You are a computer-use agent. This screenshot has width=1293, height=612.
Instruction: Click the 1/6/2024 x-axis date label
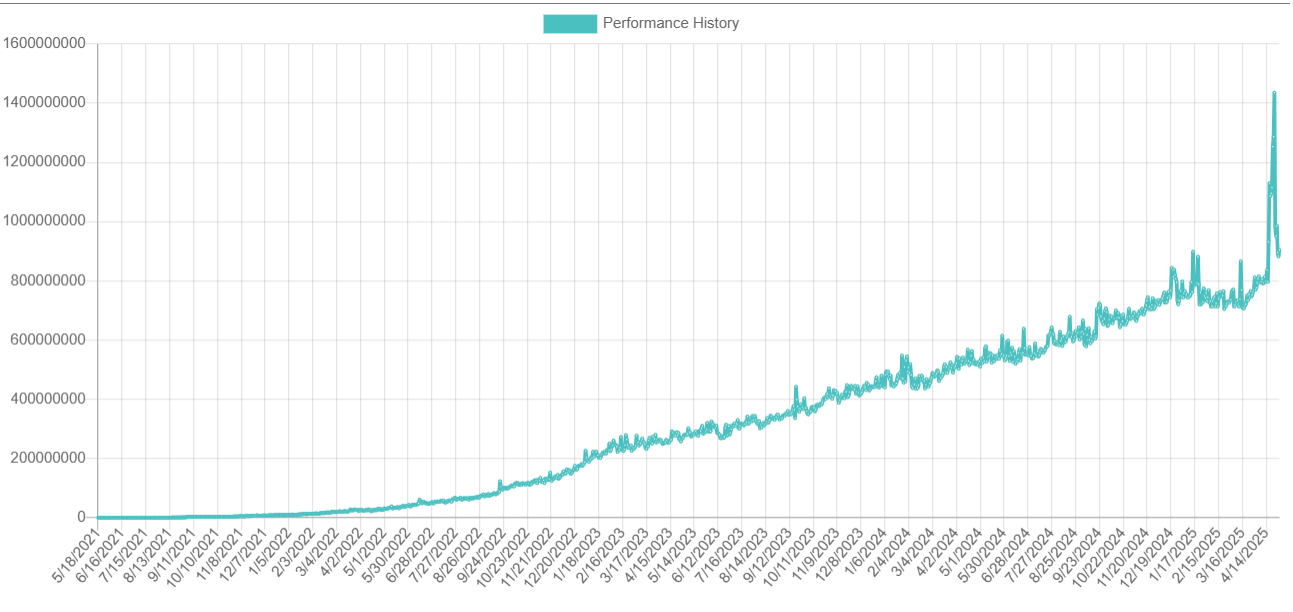[x=865, y=549]
